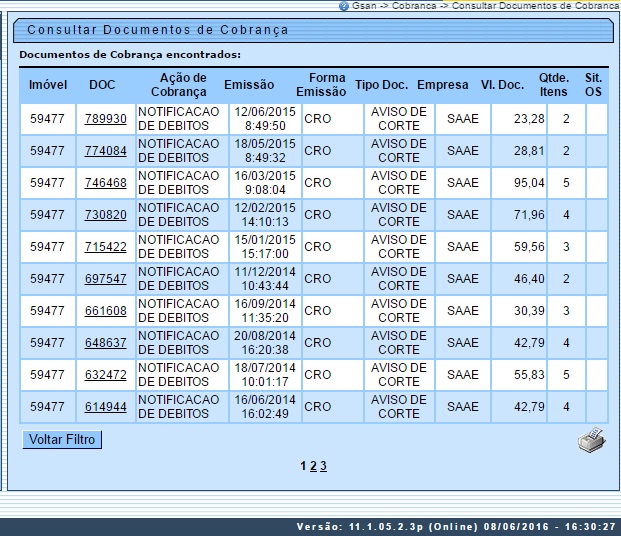The image size is (621, 536).
Task: Click document value 28,81
Action: pyautogui.click(x=529, y=151)
